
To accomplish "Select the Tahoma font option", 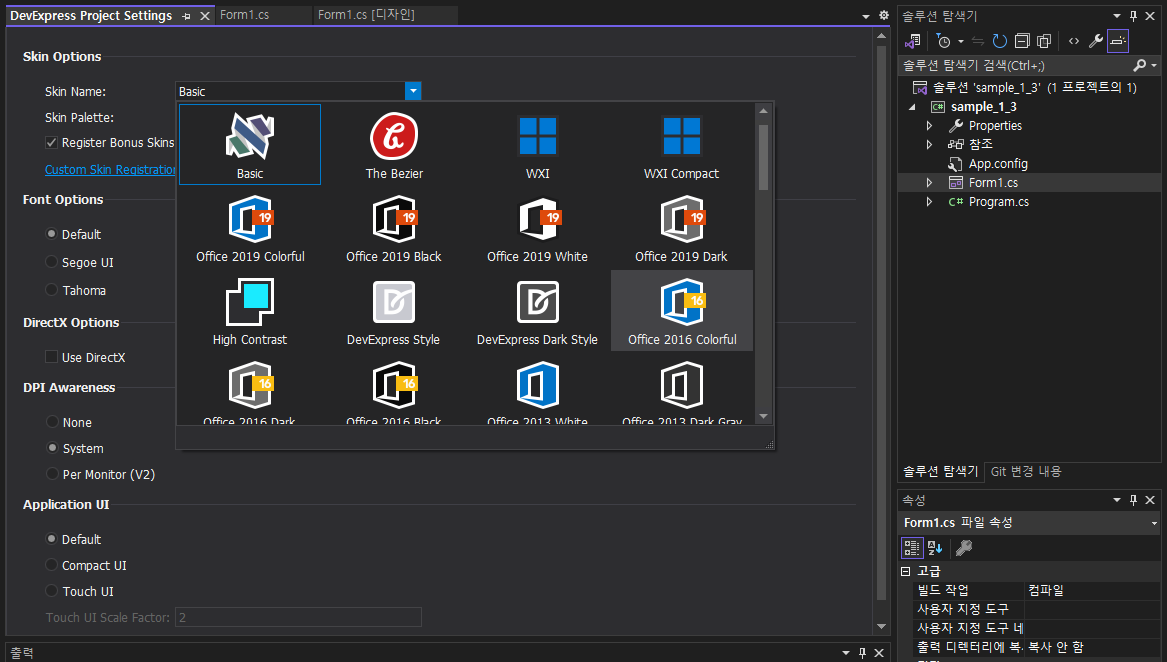I will (51, 290).
